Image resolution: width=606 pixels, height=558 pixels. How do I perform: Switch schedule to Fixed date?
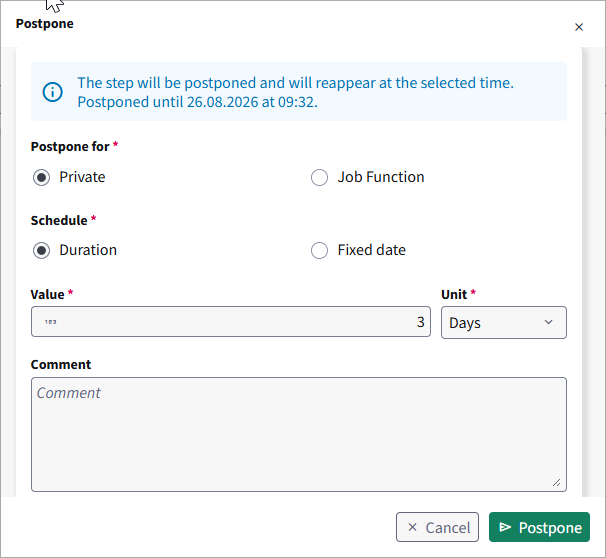[320, 250]
